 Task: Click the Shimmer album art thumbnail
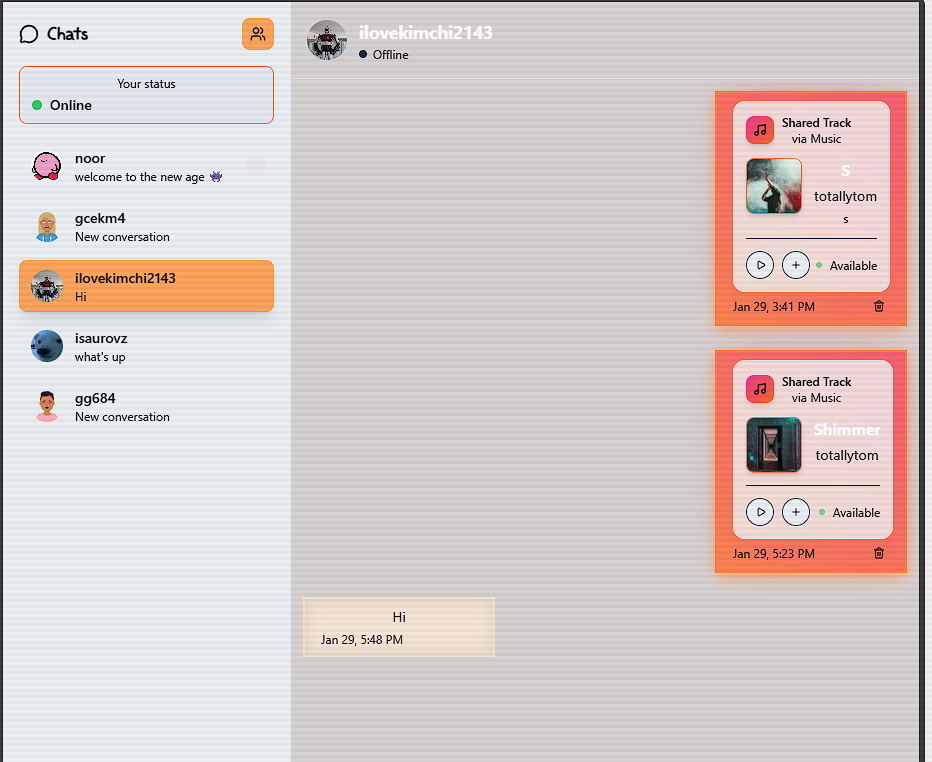(773, 444)
